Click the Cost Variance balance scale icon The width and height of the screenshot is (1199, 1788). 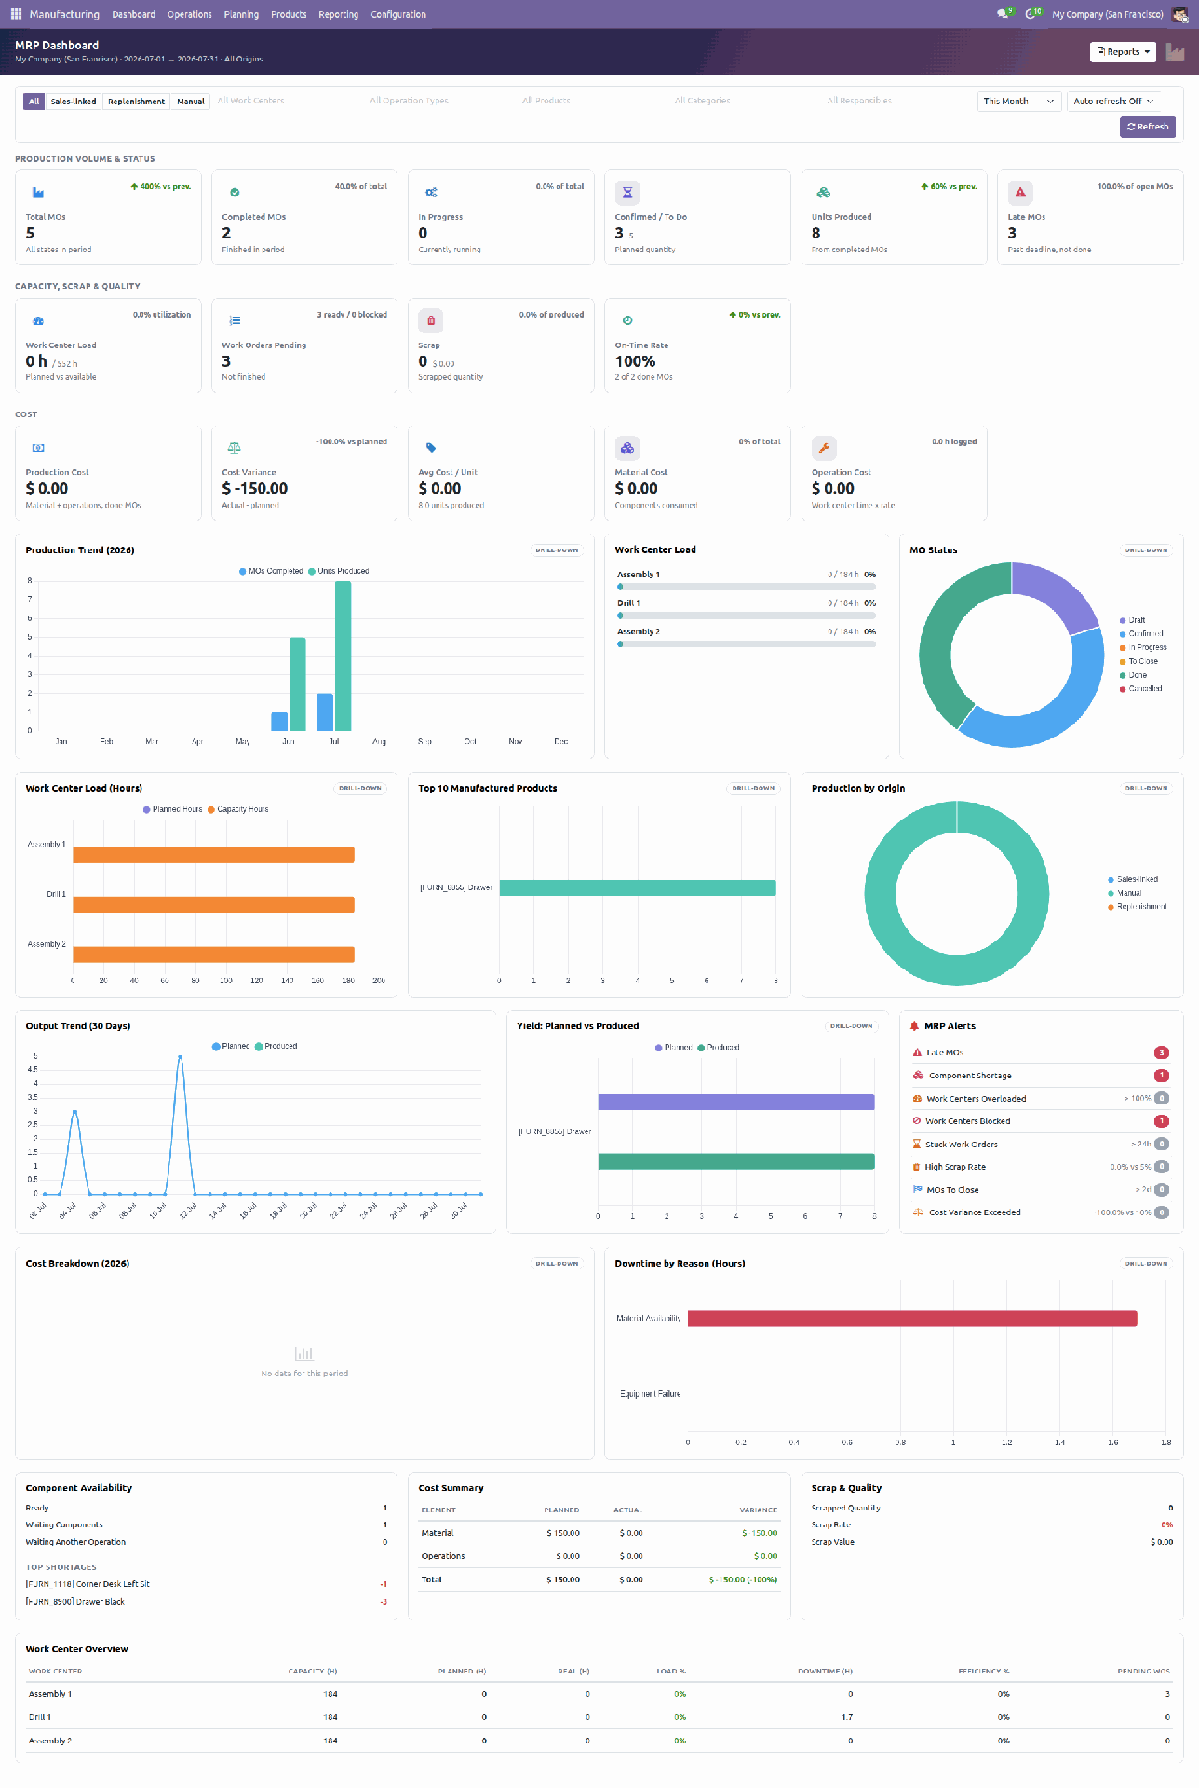[x=234, y=448]
